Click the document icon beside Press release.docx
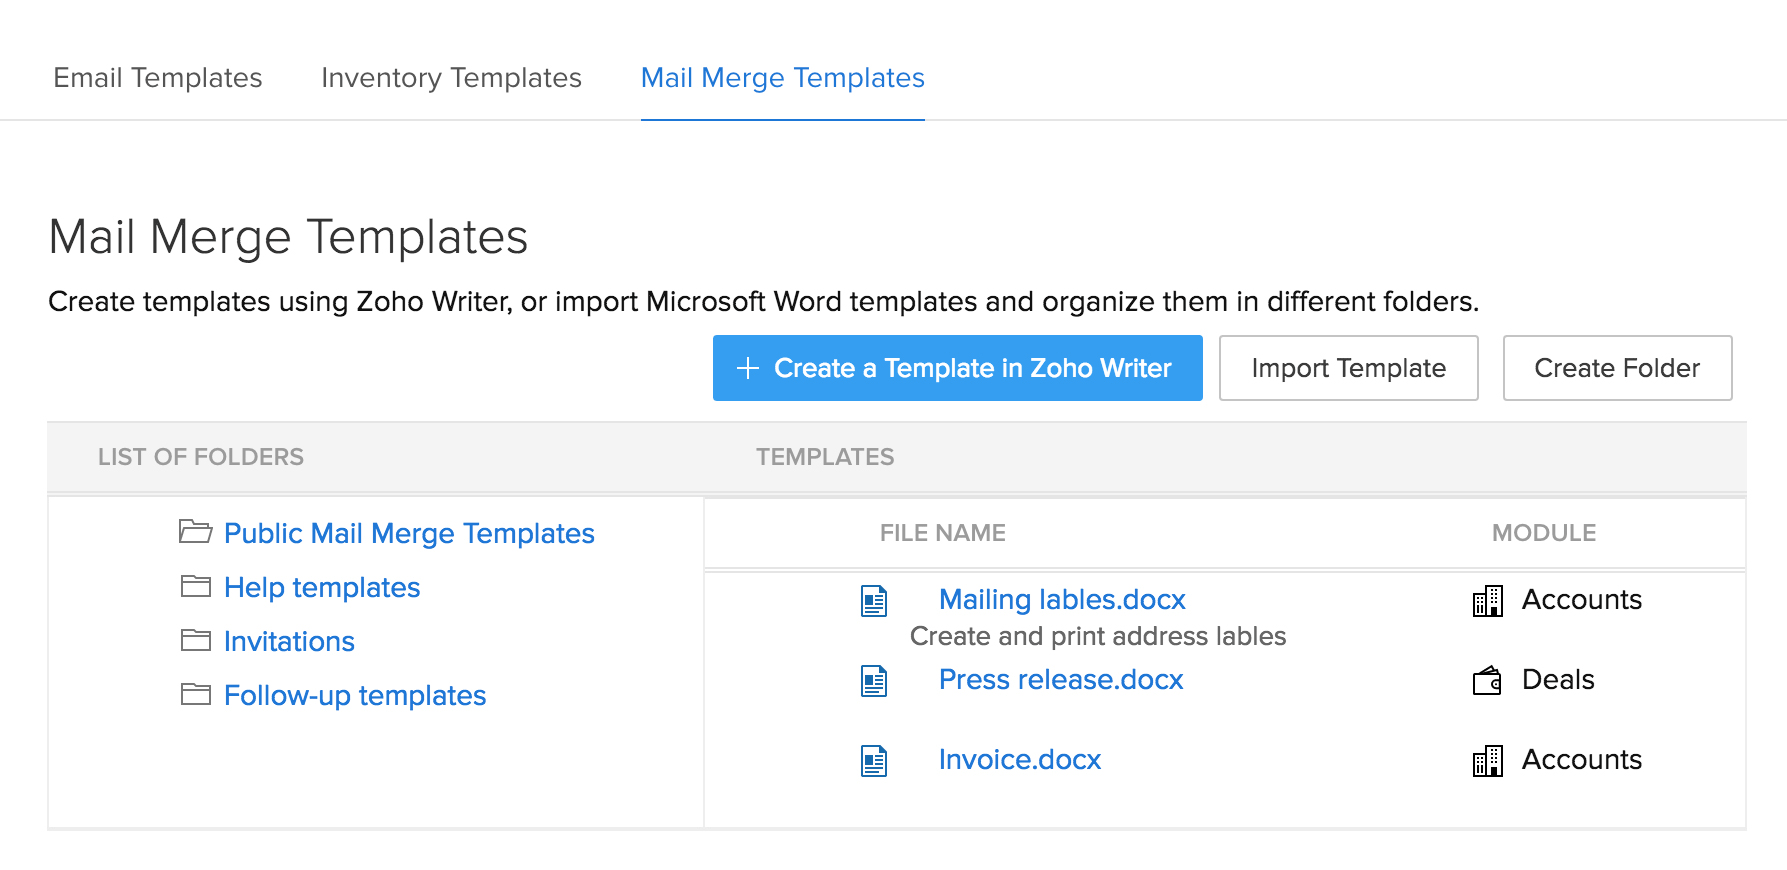Screen dimensions: 1787x870 click(x=874, y=681)
